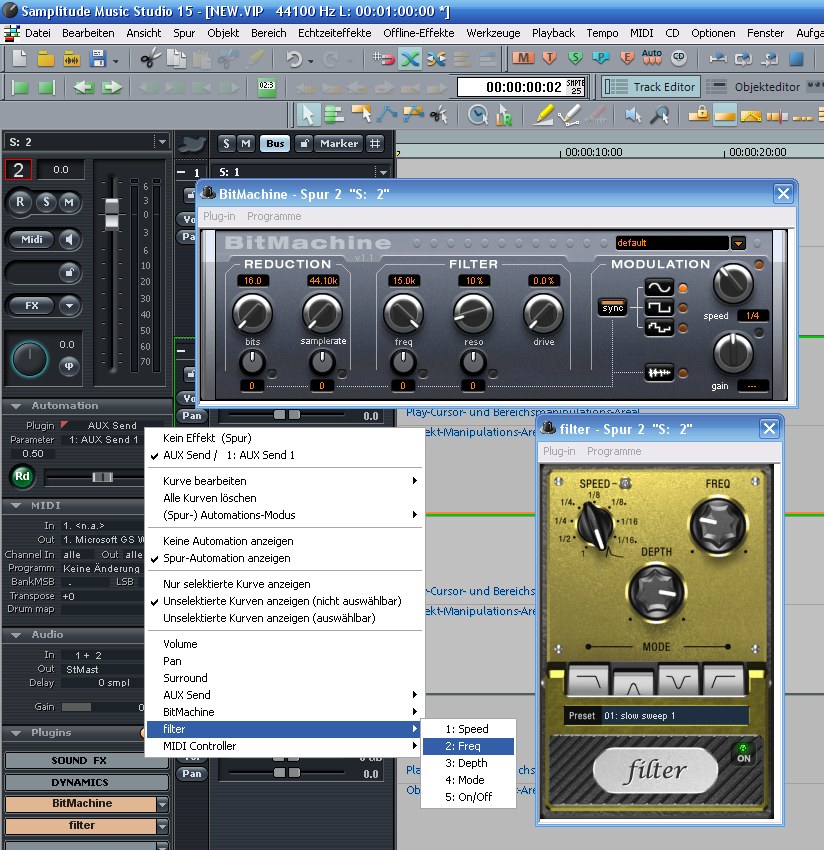The image size is (824, 850).
Task: Arm track 2 with the round R button
Action: click(x=20, y=202)
